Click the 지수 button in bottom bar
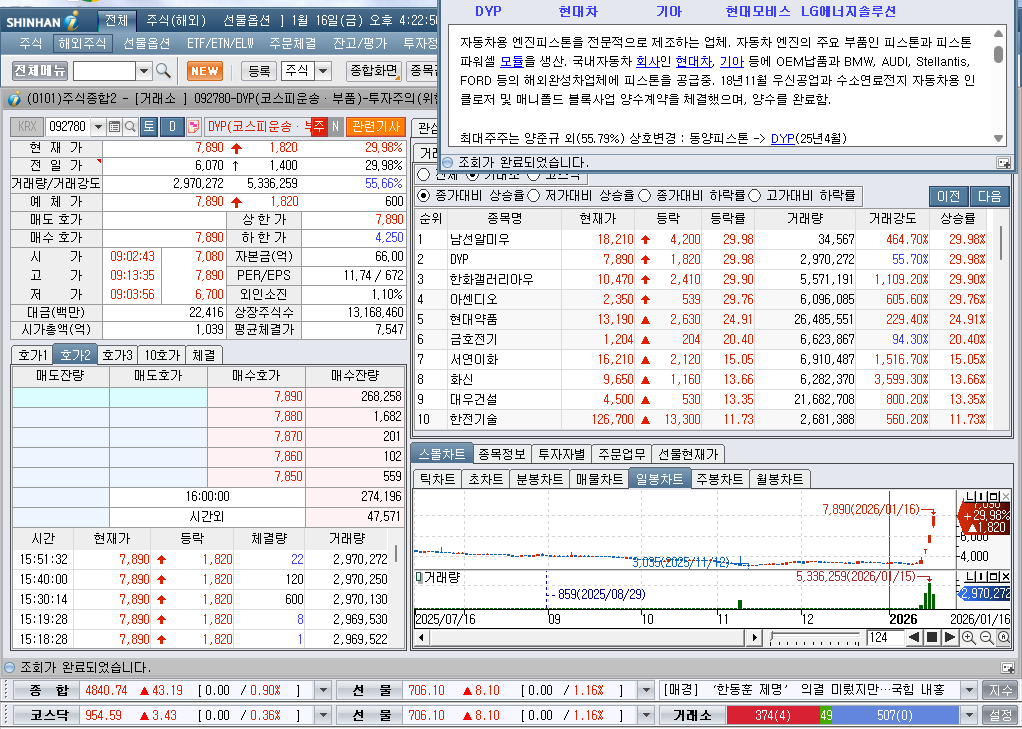1022x729 pixels. tap(999, 690)
